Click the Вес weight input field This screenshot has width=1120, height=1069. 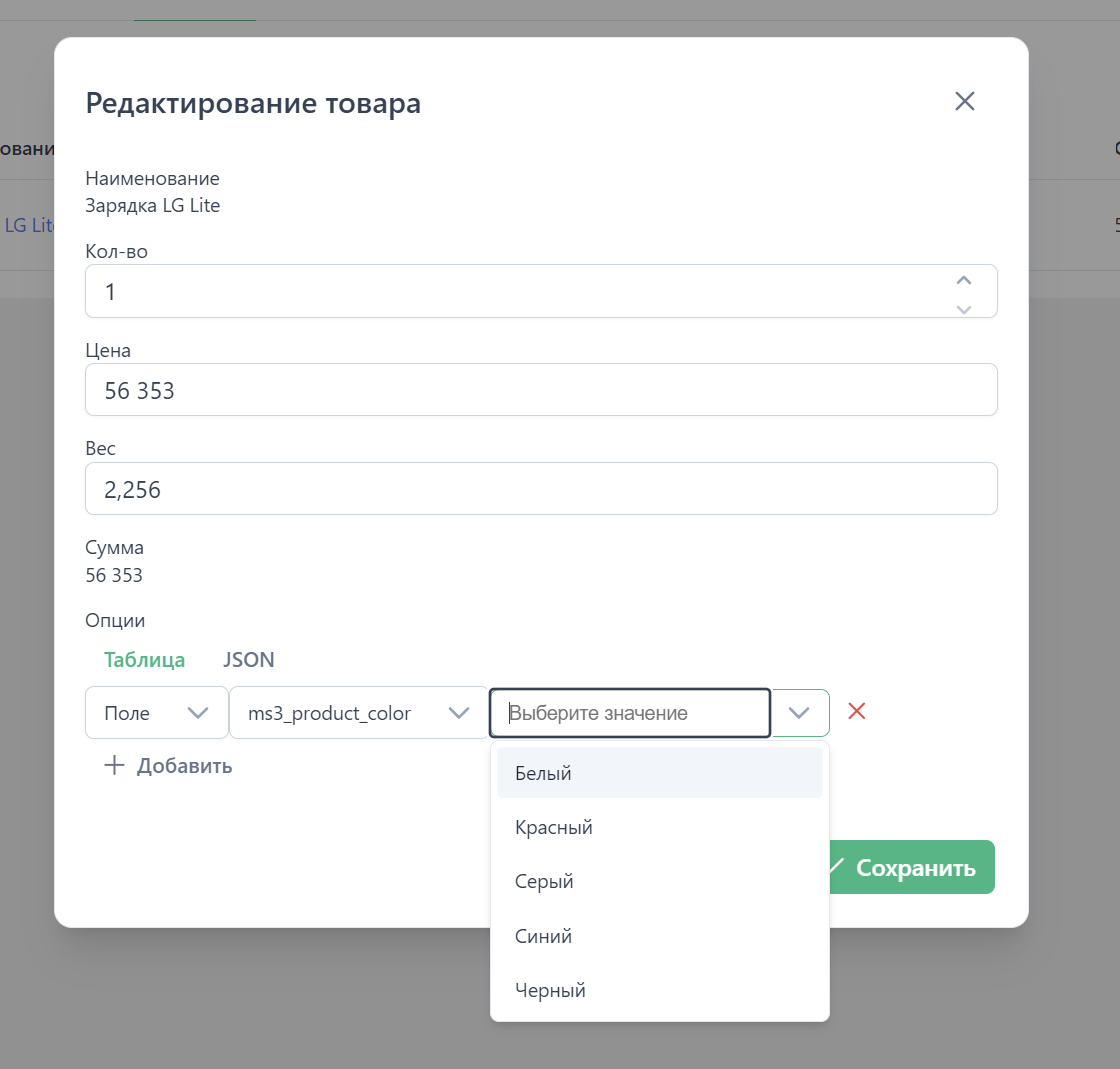coord(540,489)
